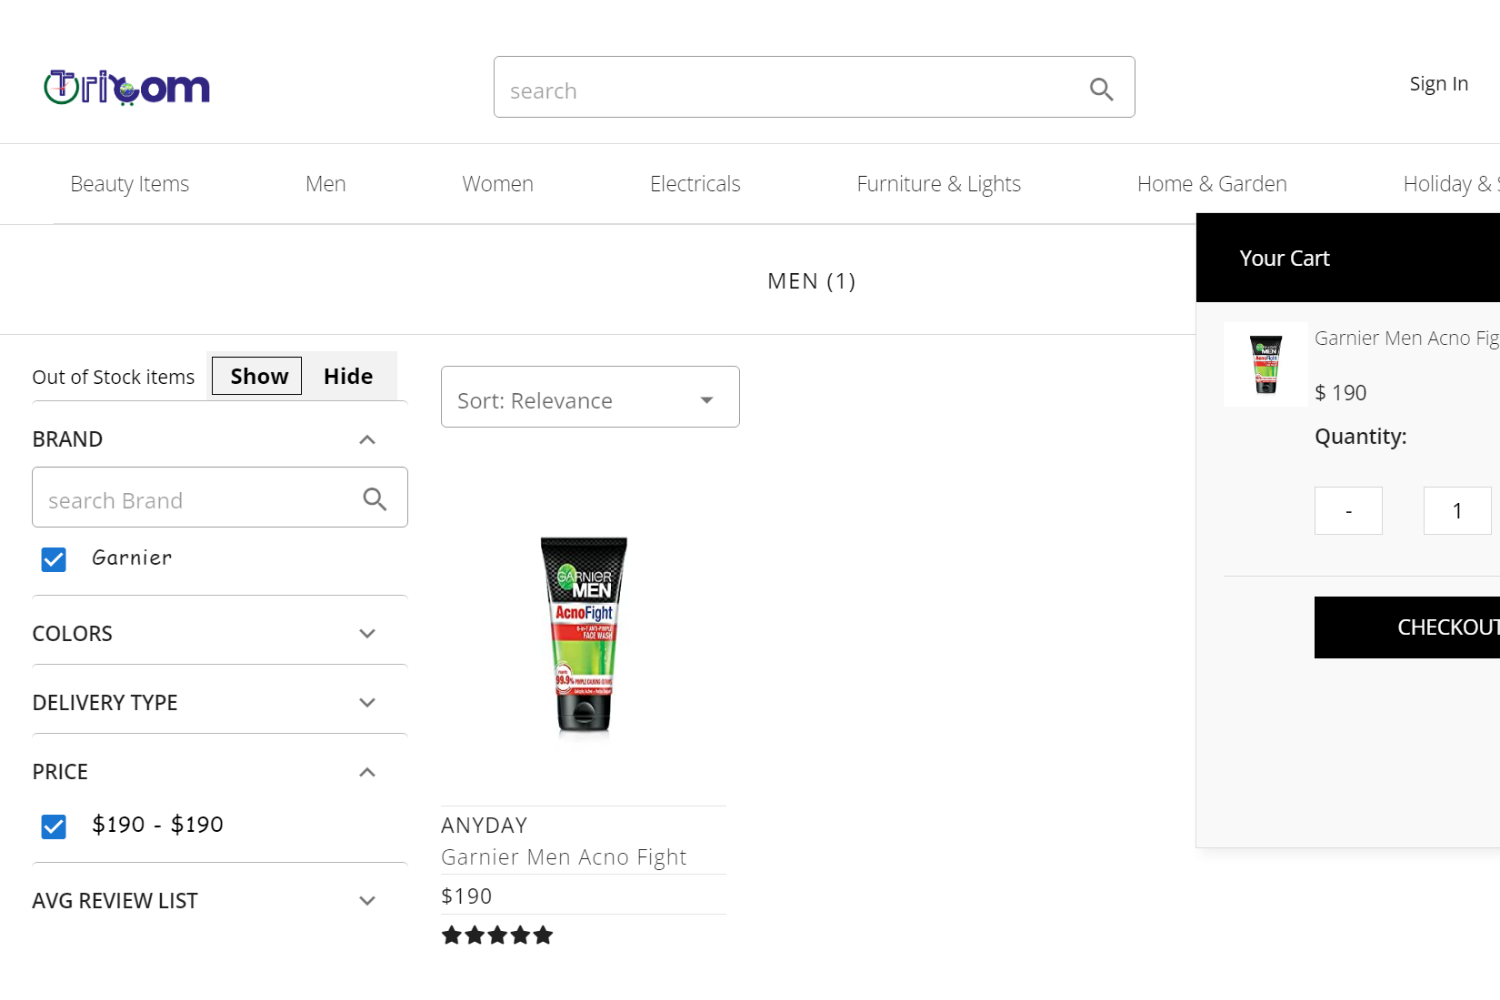Click the Quantity: label in cart
Viewport: 1500px width, 1000px height.
pyautogui.click(x=1361, y=437)
